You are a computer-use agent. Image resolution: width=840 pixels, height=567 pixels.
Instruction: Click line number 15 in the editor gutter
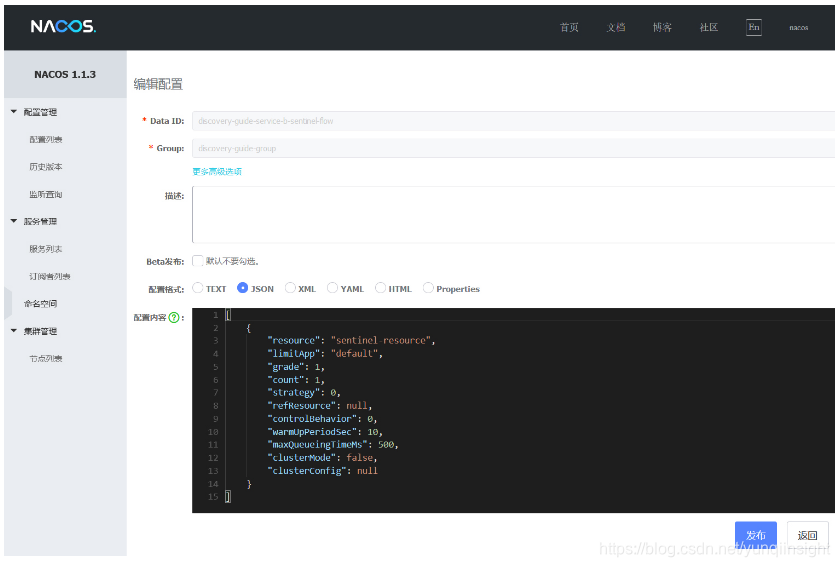coord(213,497)
